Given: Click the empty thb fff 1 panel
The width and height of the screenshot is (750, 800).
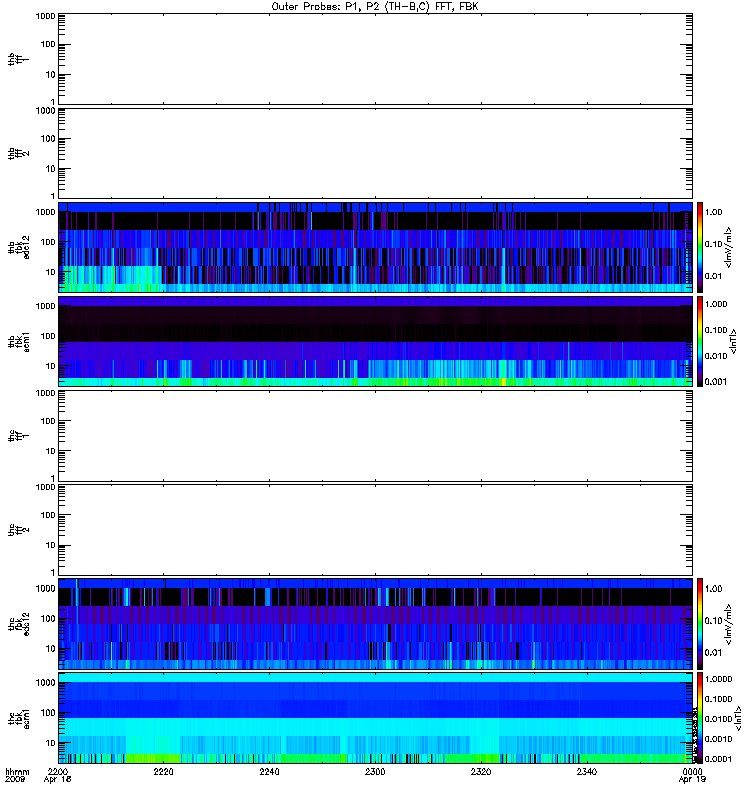Looking at the screenshot, I should point(375,59).
